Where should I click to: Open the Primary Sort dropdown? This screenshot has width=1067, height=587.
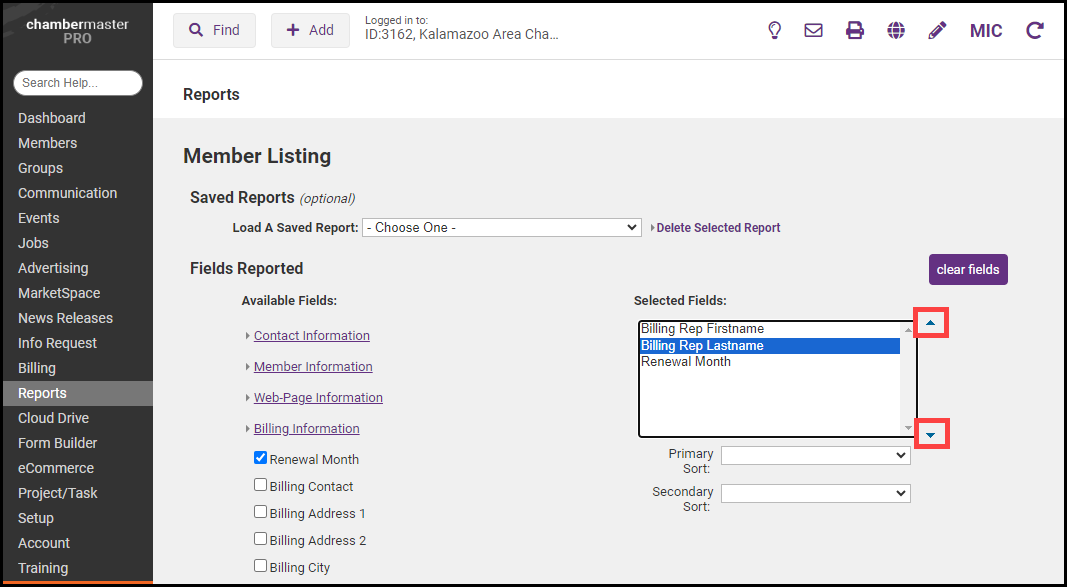pyautogui.click(x=815, y=455)
